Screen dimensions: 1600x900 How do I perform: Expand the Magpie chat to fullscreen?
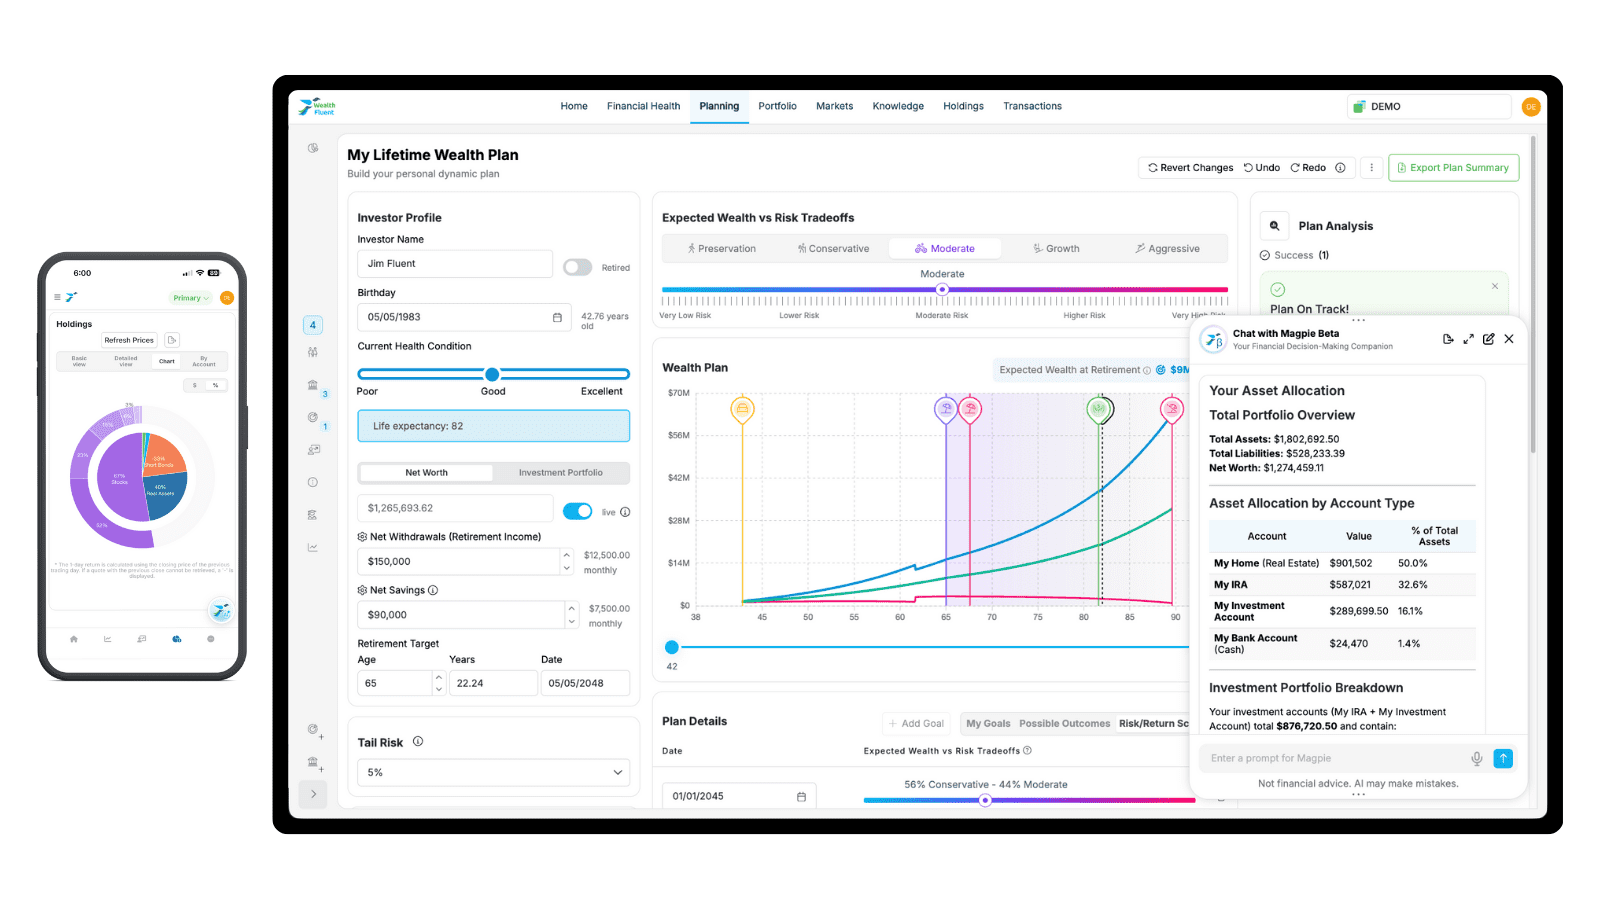coord(1468,339)
